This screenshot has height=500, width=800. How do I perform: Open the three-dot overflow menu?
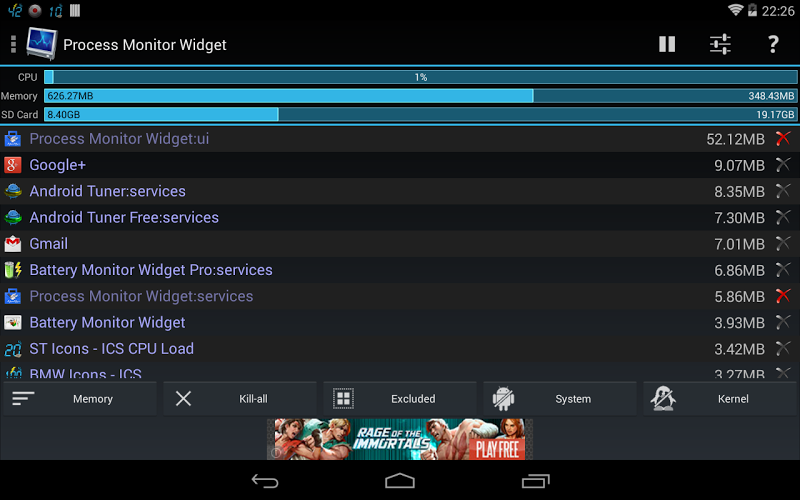[x=13, y=44]
